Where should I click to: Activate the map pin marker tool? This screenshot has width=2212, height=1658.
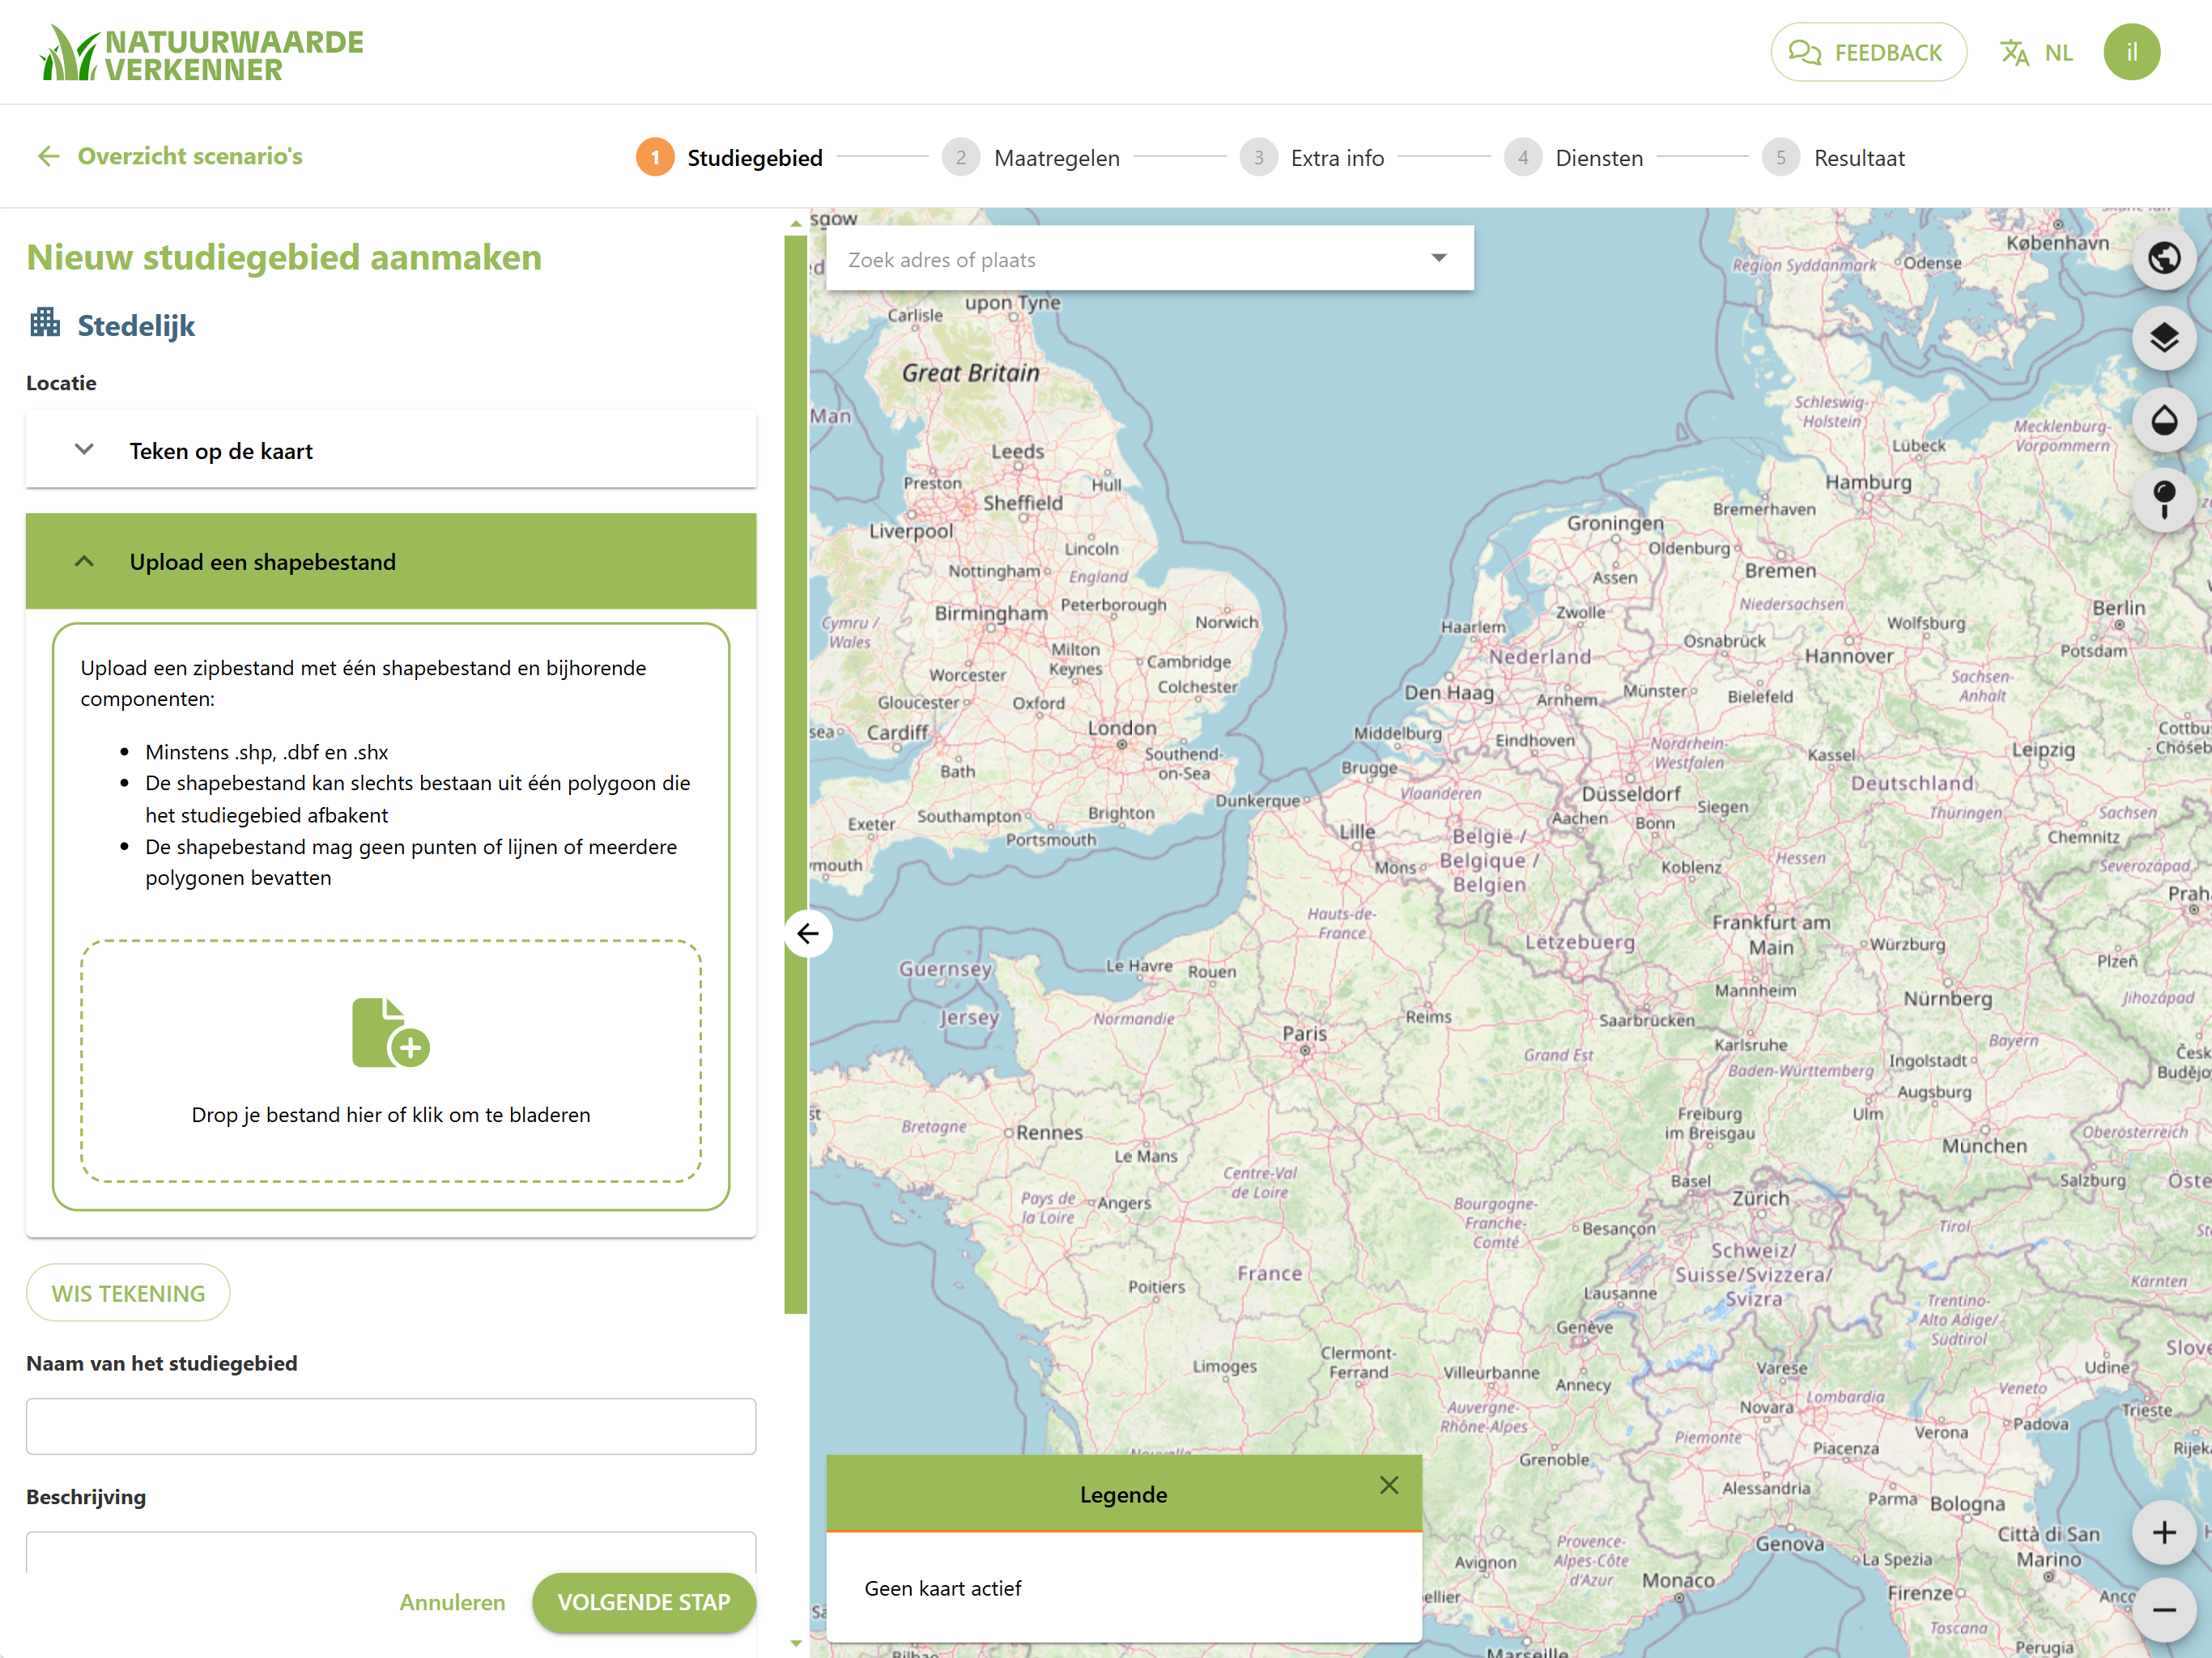click(x=2165, y=499)
